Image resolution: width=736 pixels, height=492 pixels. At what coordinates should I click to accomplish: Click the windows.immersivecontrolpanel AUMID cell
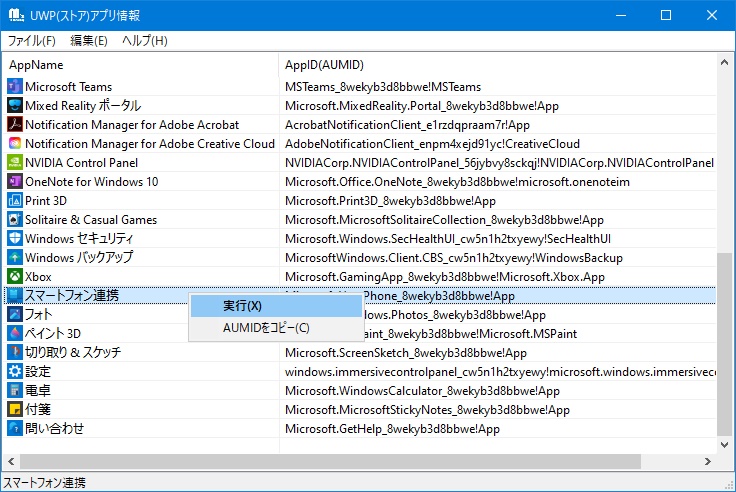click(500, 372)
